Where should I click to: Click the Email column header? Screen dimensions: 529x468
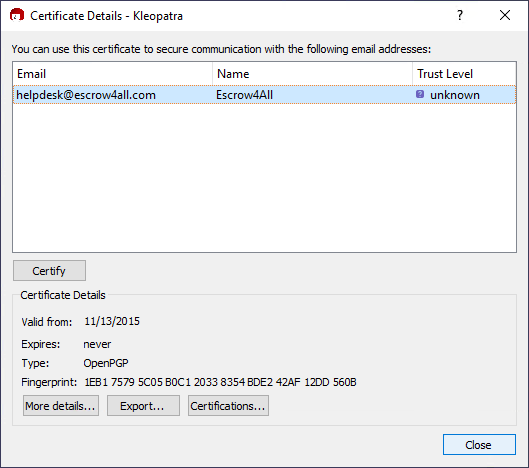(113, 74)
